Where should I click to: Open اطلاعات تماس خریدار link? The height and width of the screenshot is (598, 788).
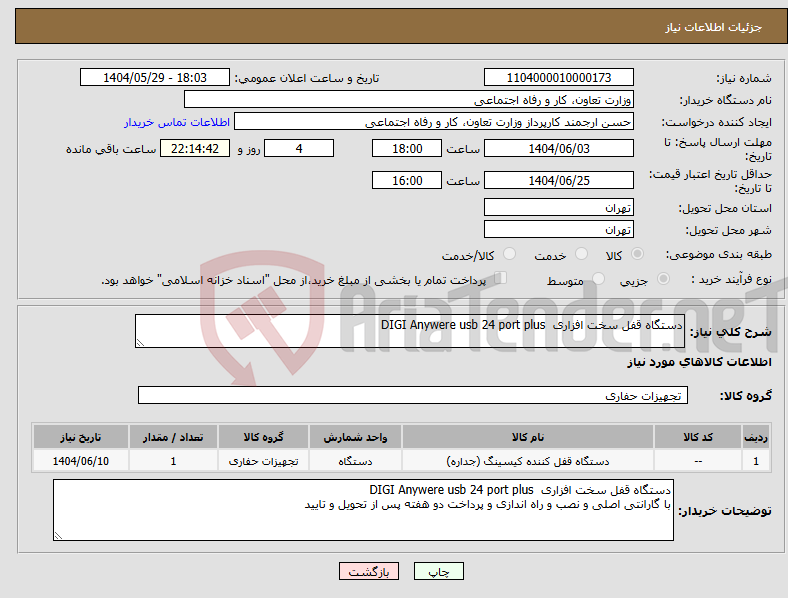pyautogui.click(x=177, y=122)
